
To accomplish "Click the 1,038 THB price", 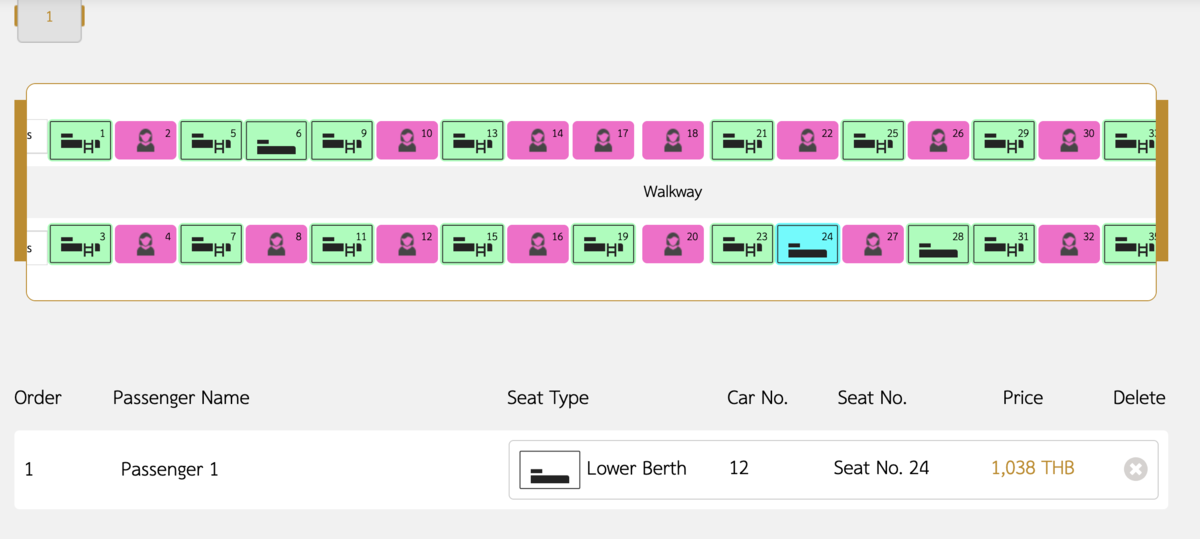I will [x=1033, y=468].
